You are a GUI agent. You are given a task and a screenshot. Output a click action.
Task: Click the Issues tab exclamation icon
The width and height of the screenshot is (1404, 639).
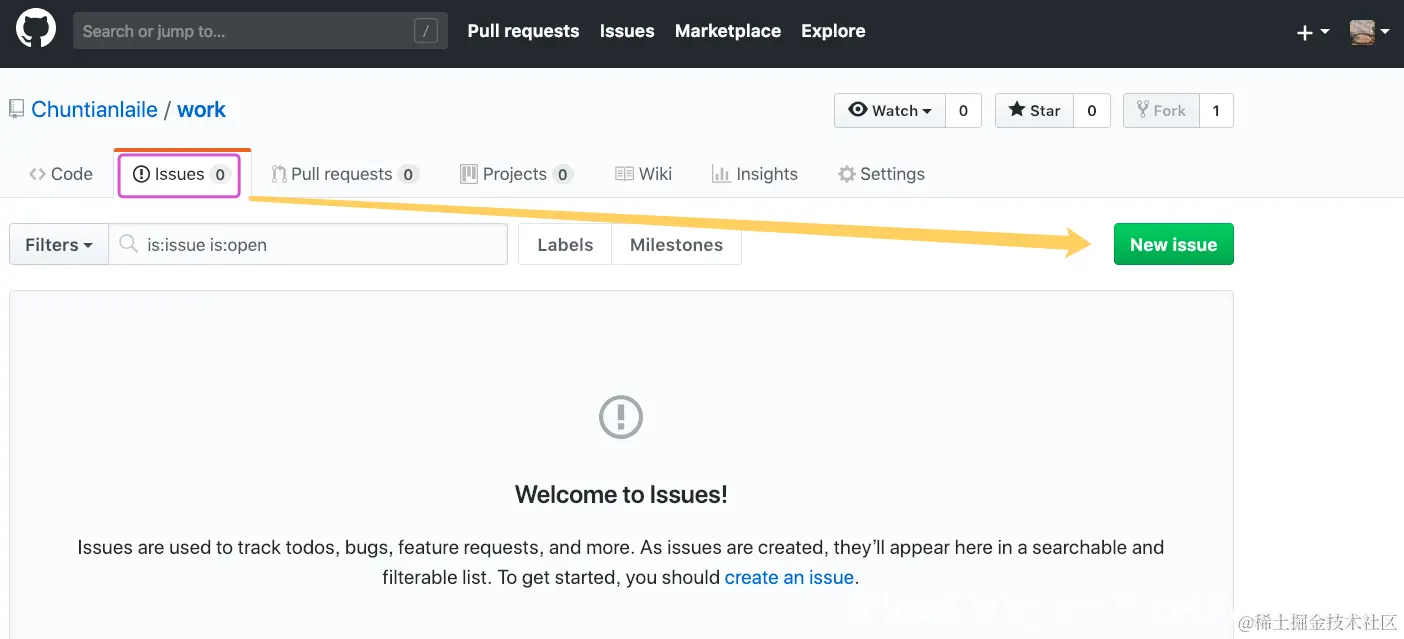pyautogui.click(x=141, y=174)
